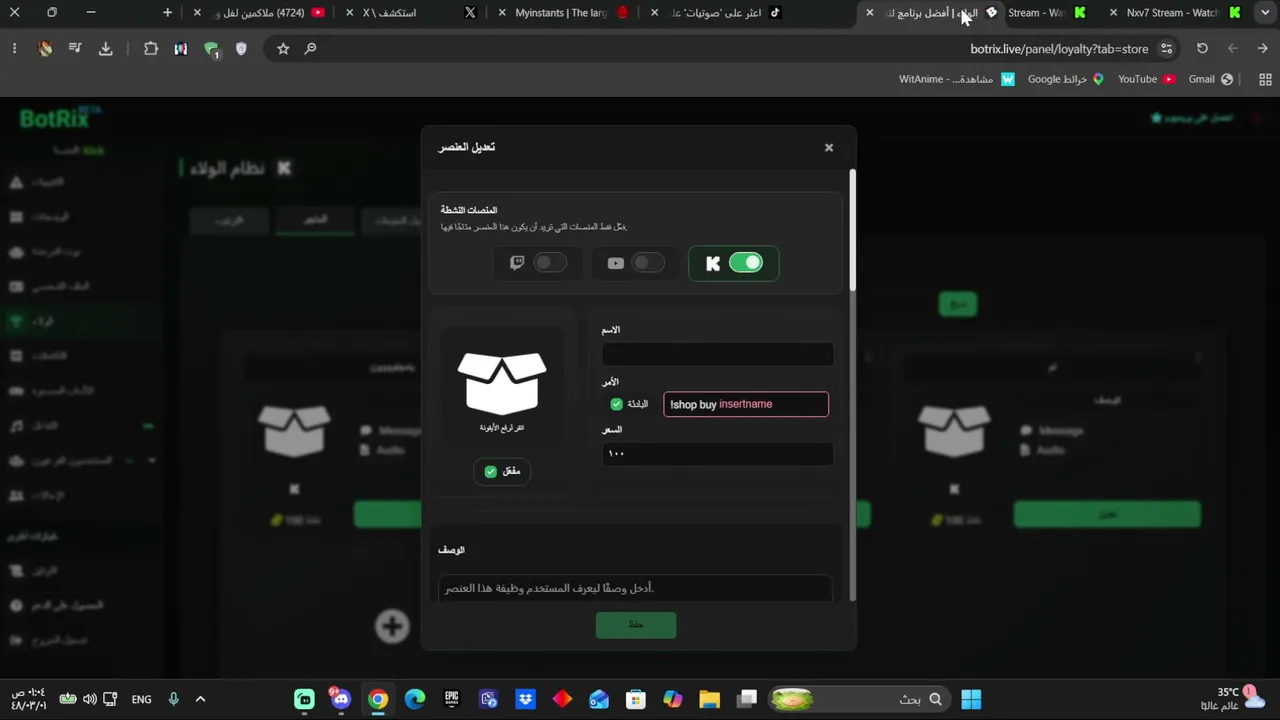Open the خرائط Google Maps bookmark
Image resolution: width=1280 pixels, height=720 pixels.
click(x=1066, y=79)
